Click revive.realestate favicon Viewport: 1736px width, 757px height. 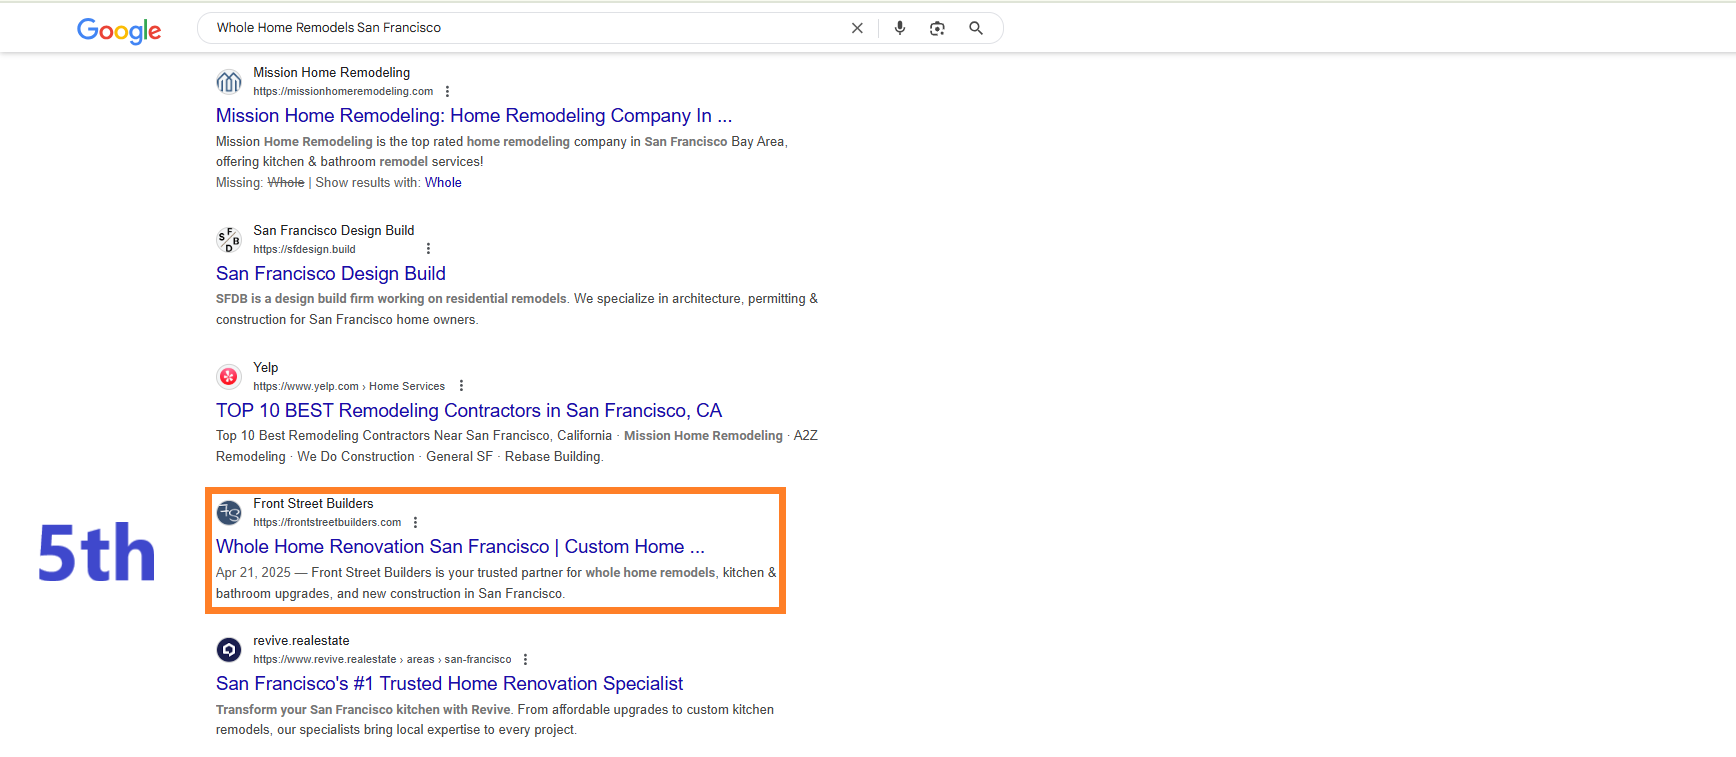[229, 649]
